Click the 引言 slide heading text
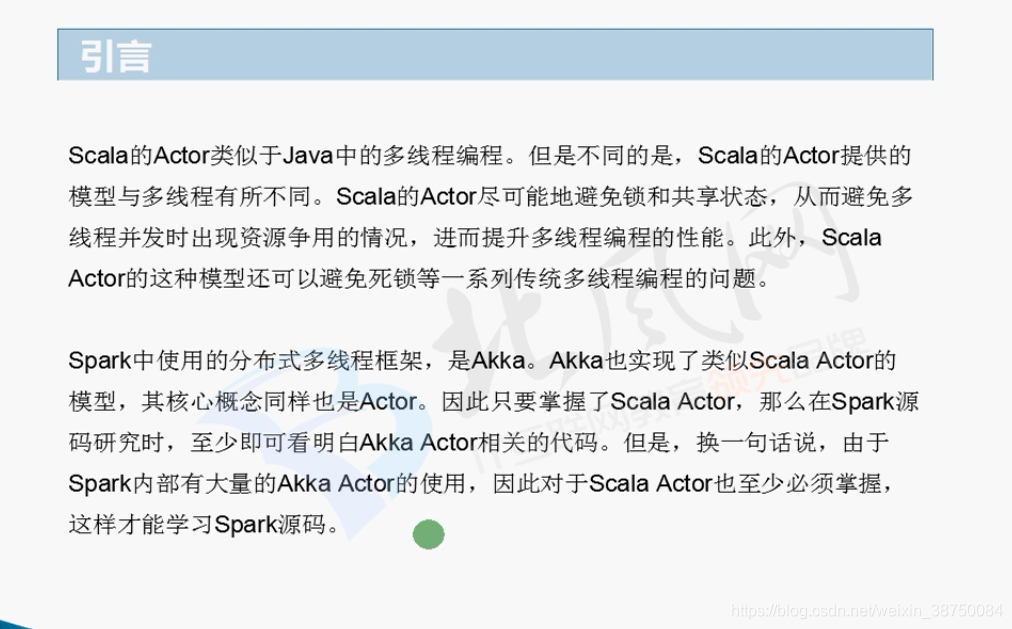 (x=116, y=56)
